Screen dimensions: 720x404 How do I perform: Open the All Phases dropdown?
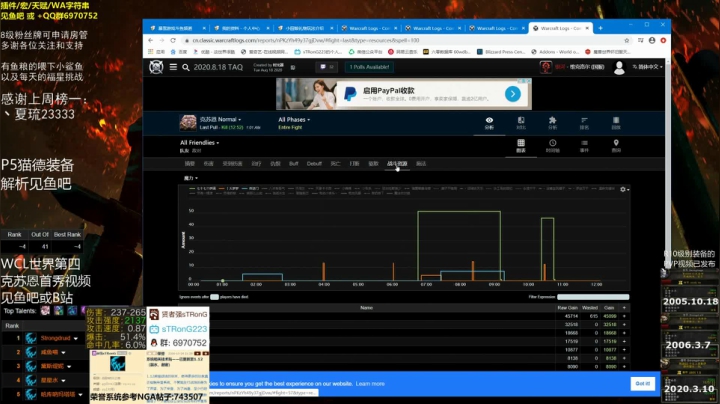294,119
